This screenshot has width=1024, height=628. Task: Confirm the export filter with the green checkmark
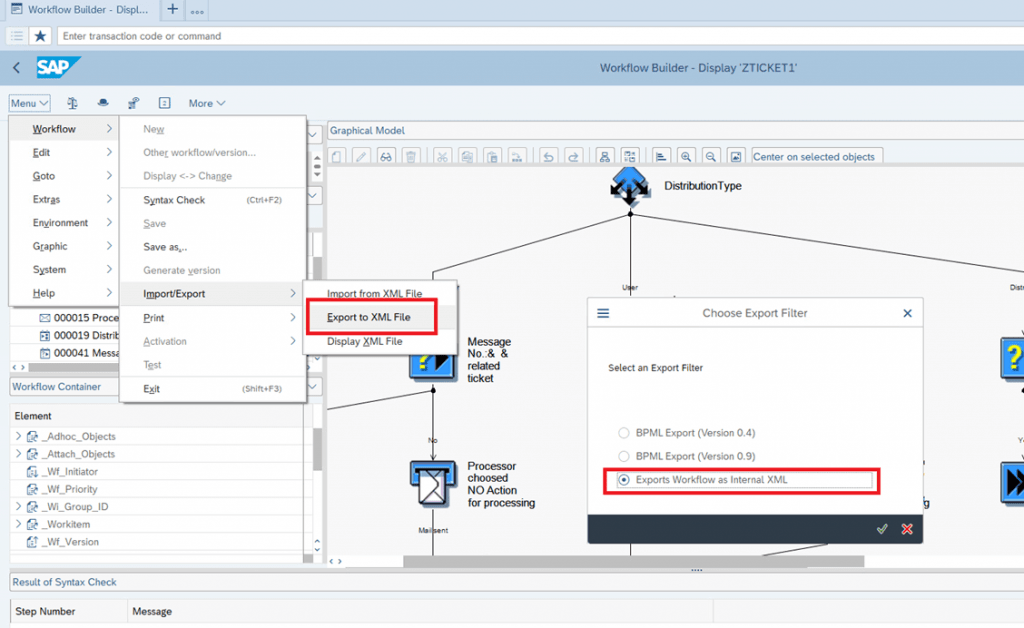coord(882,529)
